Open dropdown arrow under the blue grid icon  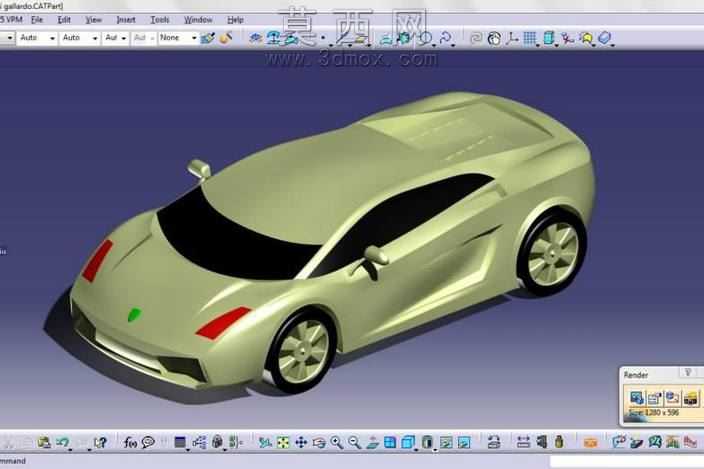click(538, 45)
